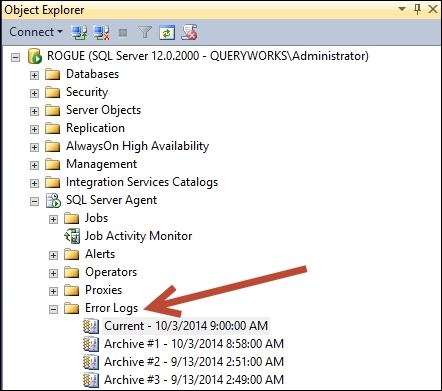The image size is (442, 391).
Task: Collapse the Error Logs folder
Action: click(53, 309)
